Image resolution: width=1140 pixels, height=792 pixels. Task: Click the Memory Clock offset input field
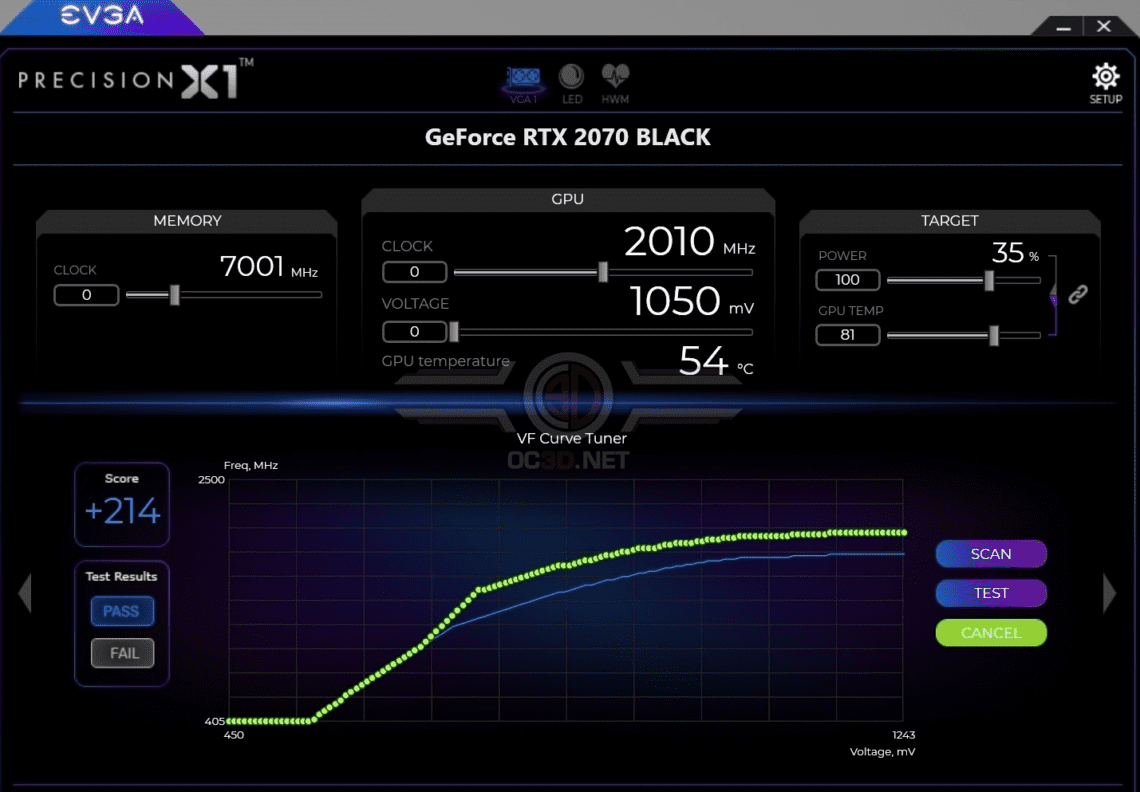point(86,295)
